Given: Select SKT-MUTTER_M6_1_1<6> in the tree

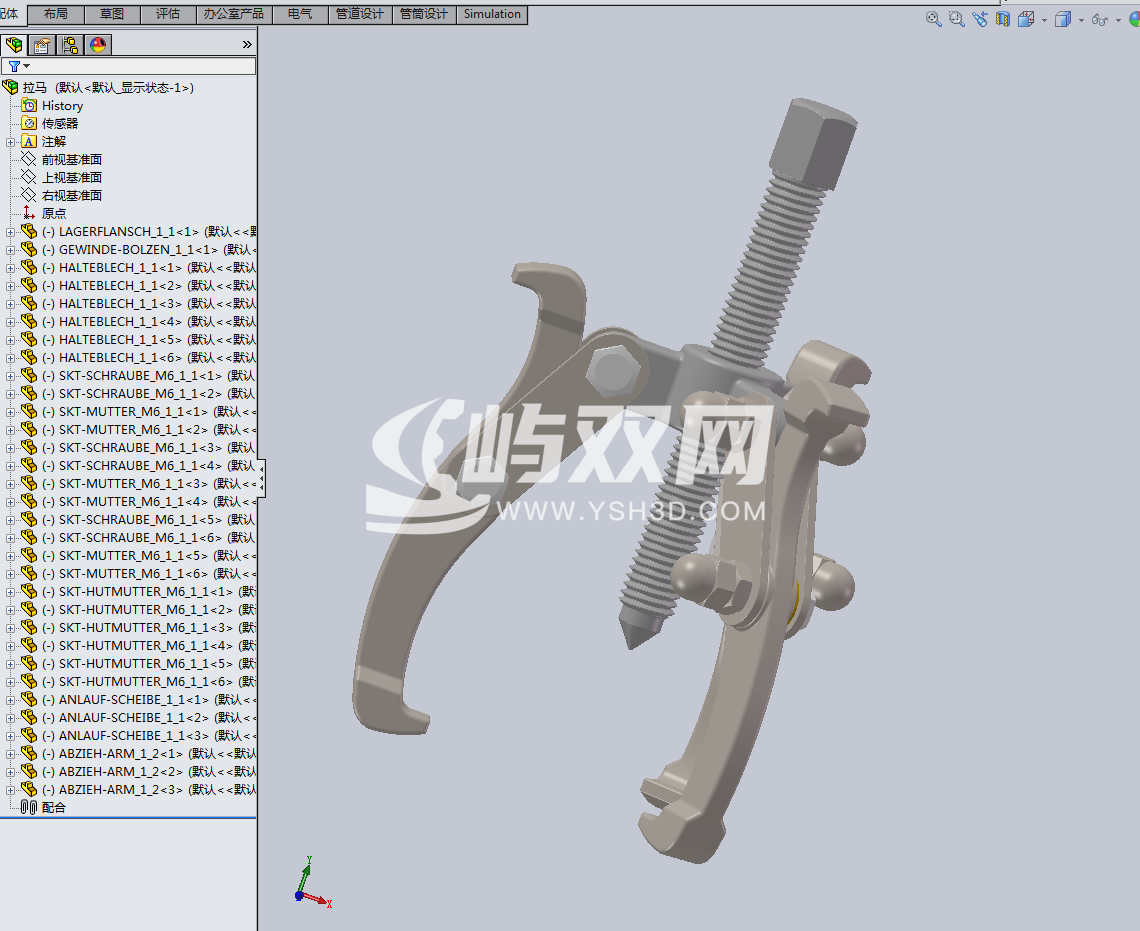Looking at the screenshot, I should (x=149, y=573).
